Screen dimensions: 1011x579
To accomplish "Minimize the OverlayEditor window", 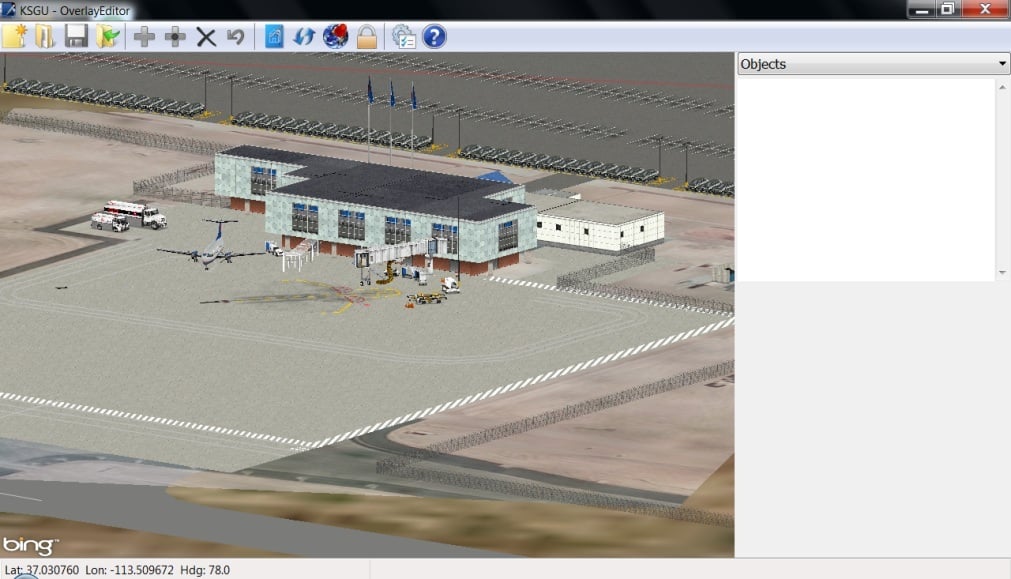I will (922, 9).
